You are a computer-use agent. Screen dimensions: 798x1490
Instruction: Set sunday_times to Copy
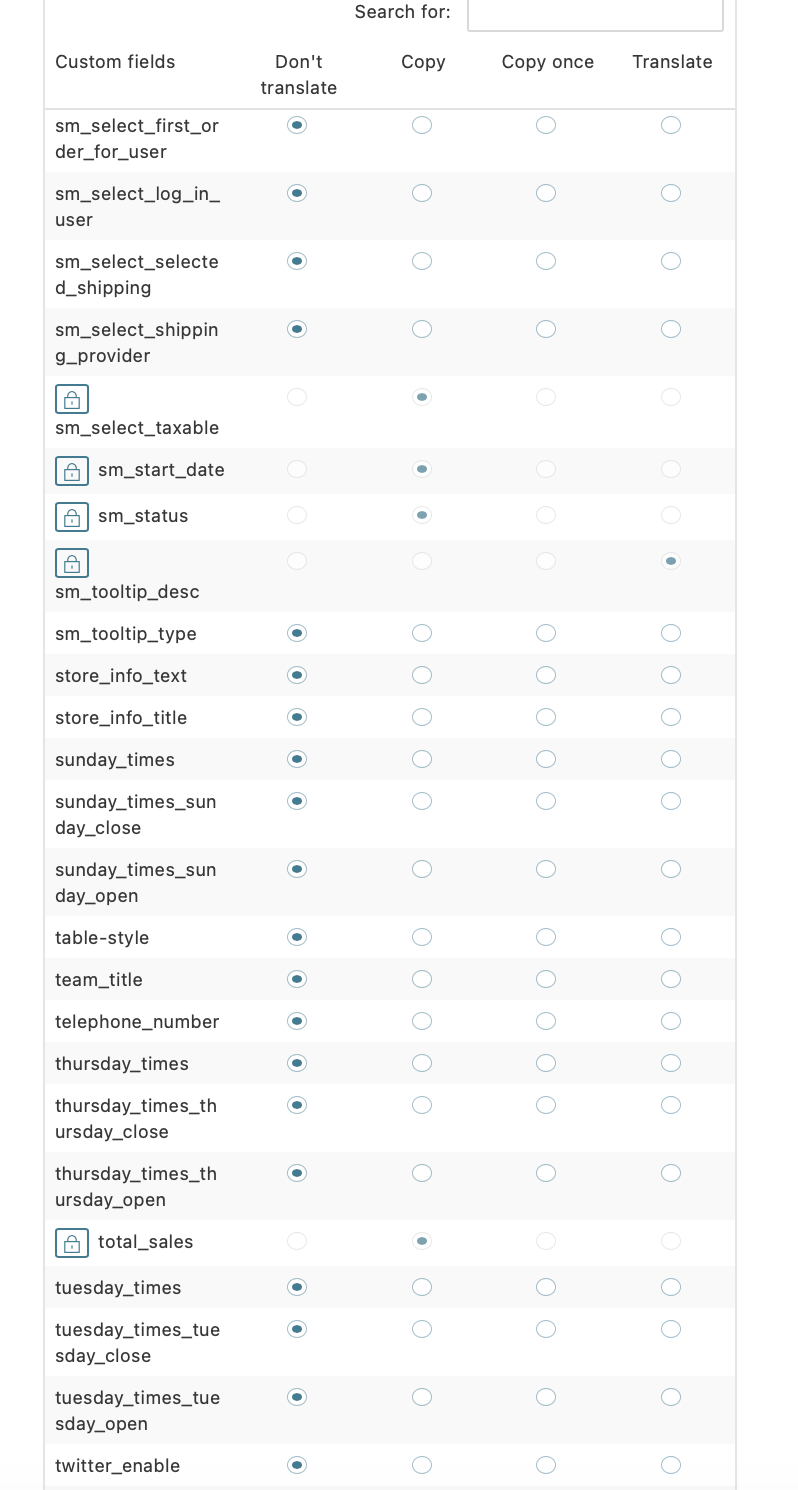422,759
